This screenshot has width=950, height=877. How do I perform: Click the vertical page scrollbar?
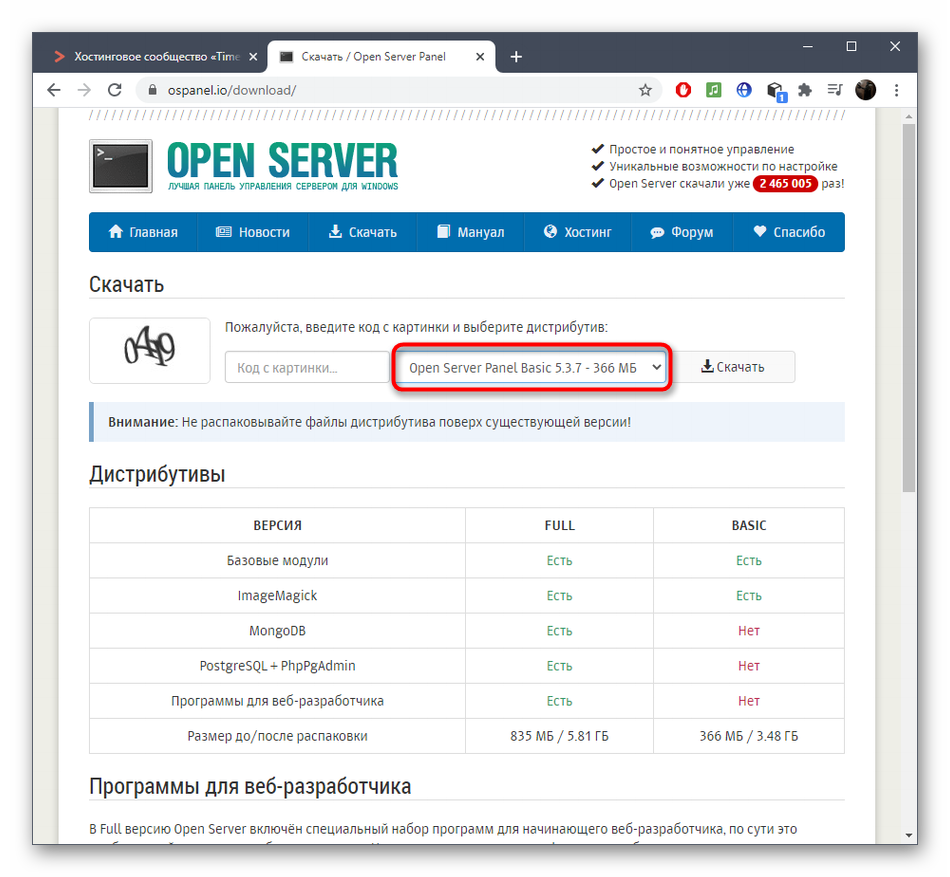click(909, 475)
